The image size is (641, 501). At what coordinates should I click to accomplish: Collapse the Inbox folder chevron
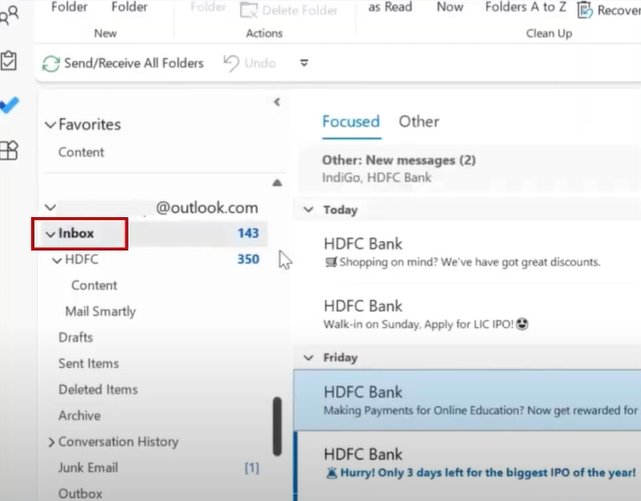point(50,234)
